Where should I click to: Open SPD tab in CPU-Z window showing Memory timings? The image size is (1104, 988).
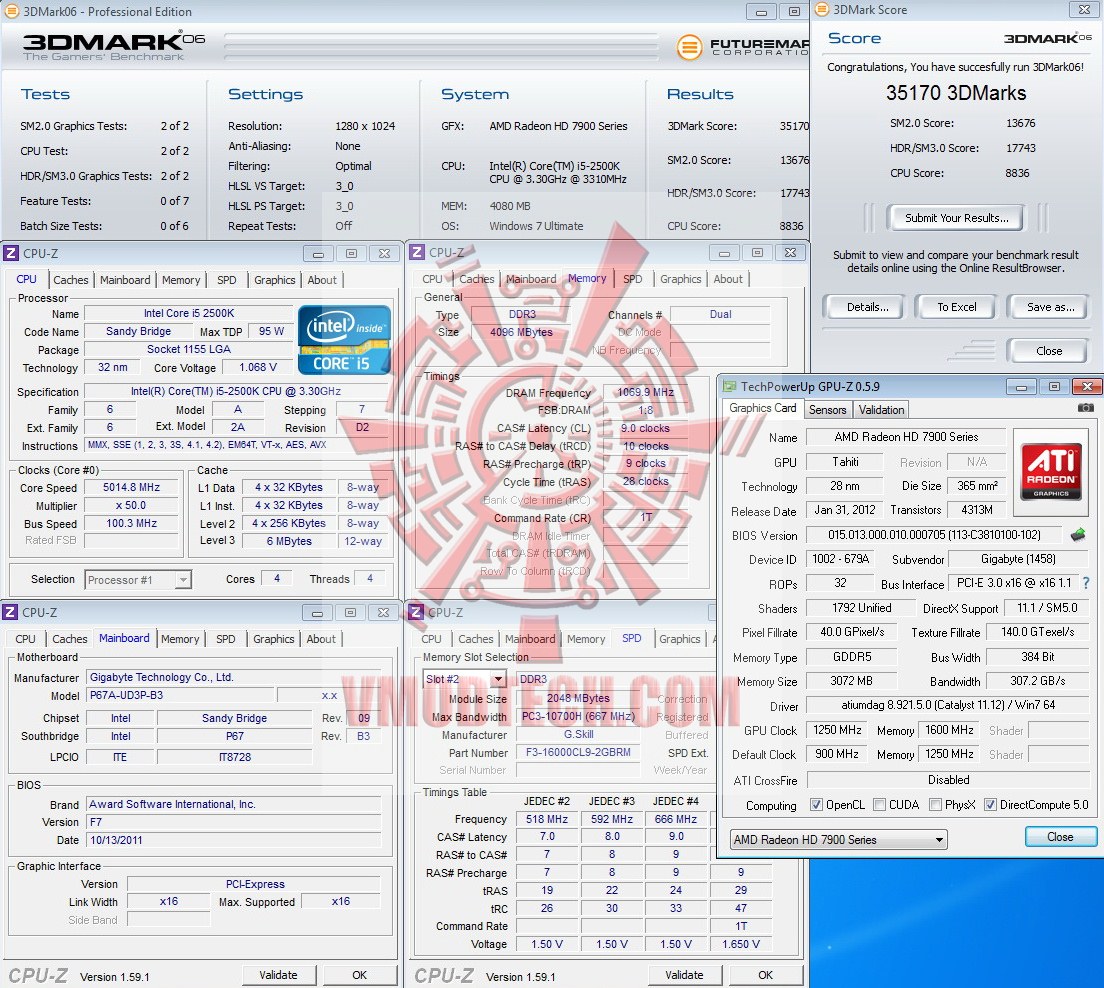pos(633,279)
